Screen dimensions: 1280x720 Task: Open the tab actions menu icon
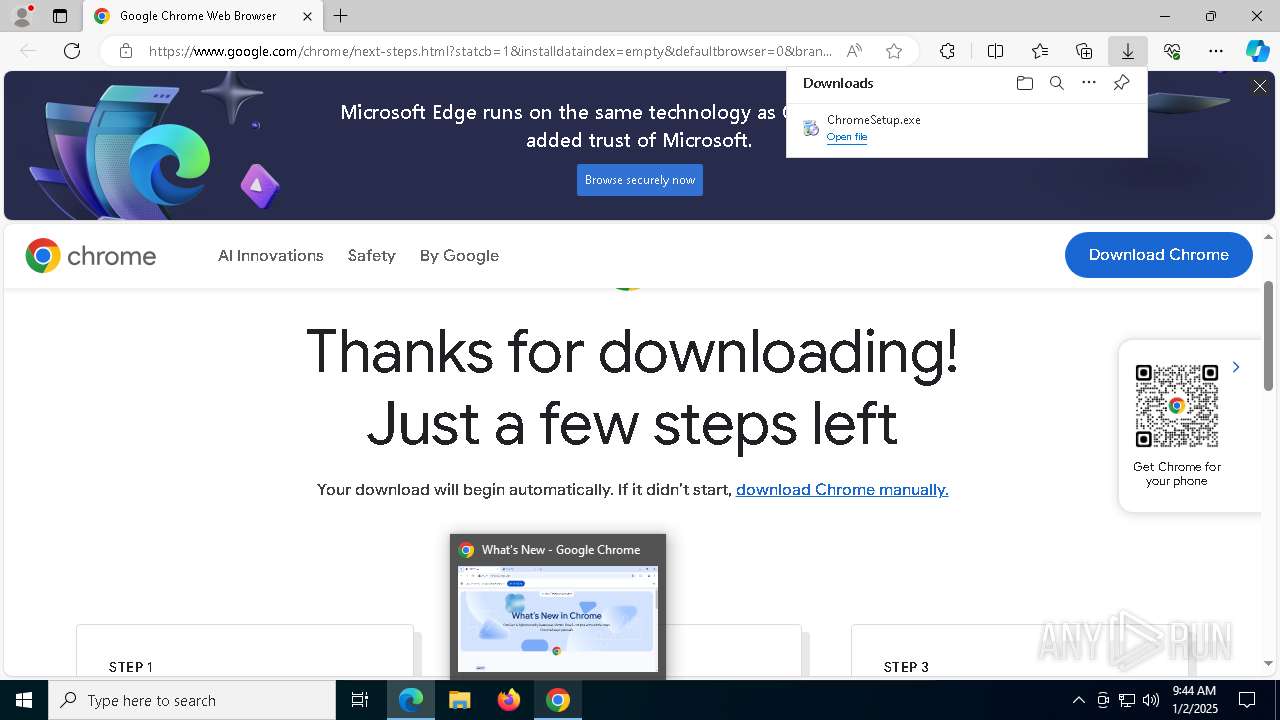[60, 16]
